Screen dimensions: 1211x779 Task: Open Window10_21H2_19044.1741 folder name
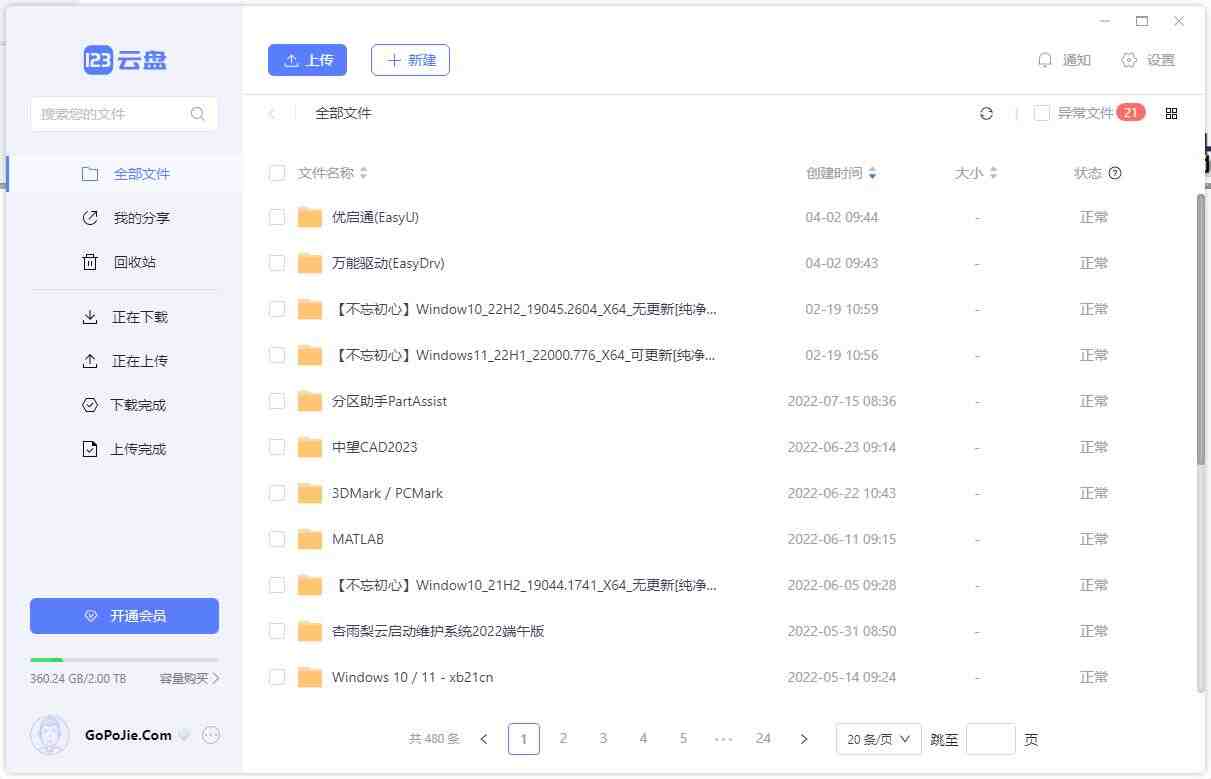click(524, 585)
